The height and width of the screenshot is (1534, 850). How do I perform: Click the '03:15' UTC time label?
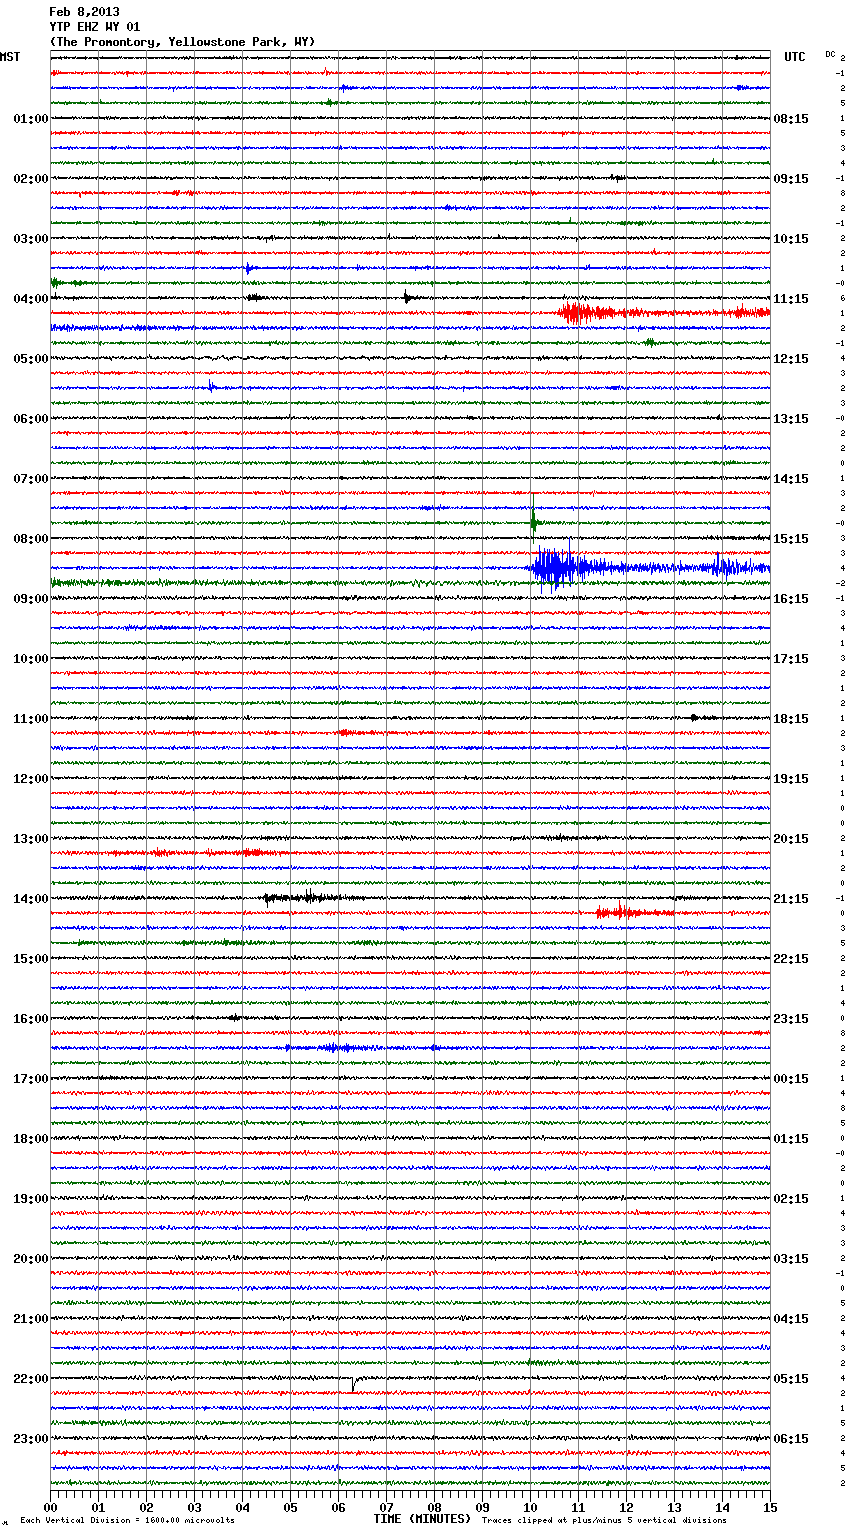click(x=791, y=1259)
